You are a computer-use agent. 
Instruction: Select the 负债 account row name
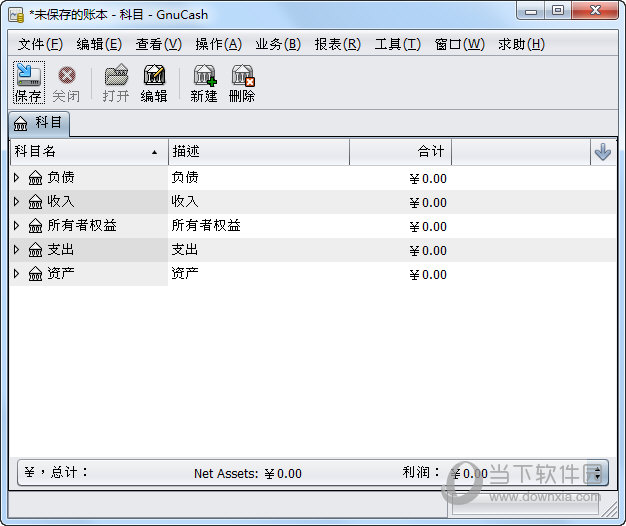coord(61,177)
